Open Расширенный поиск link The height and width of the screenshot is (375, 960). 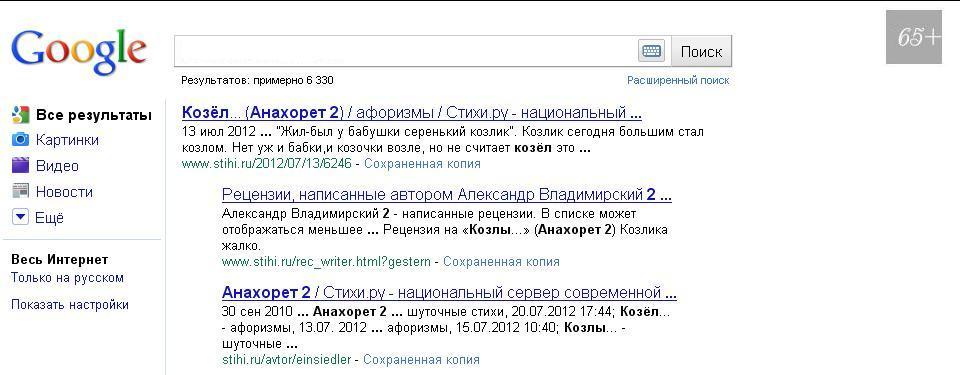(x=678, y=80)
